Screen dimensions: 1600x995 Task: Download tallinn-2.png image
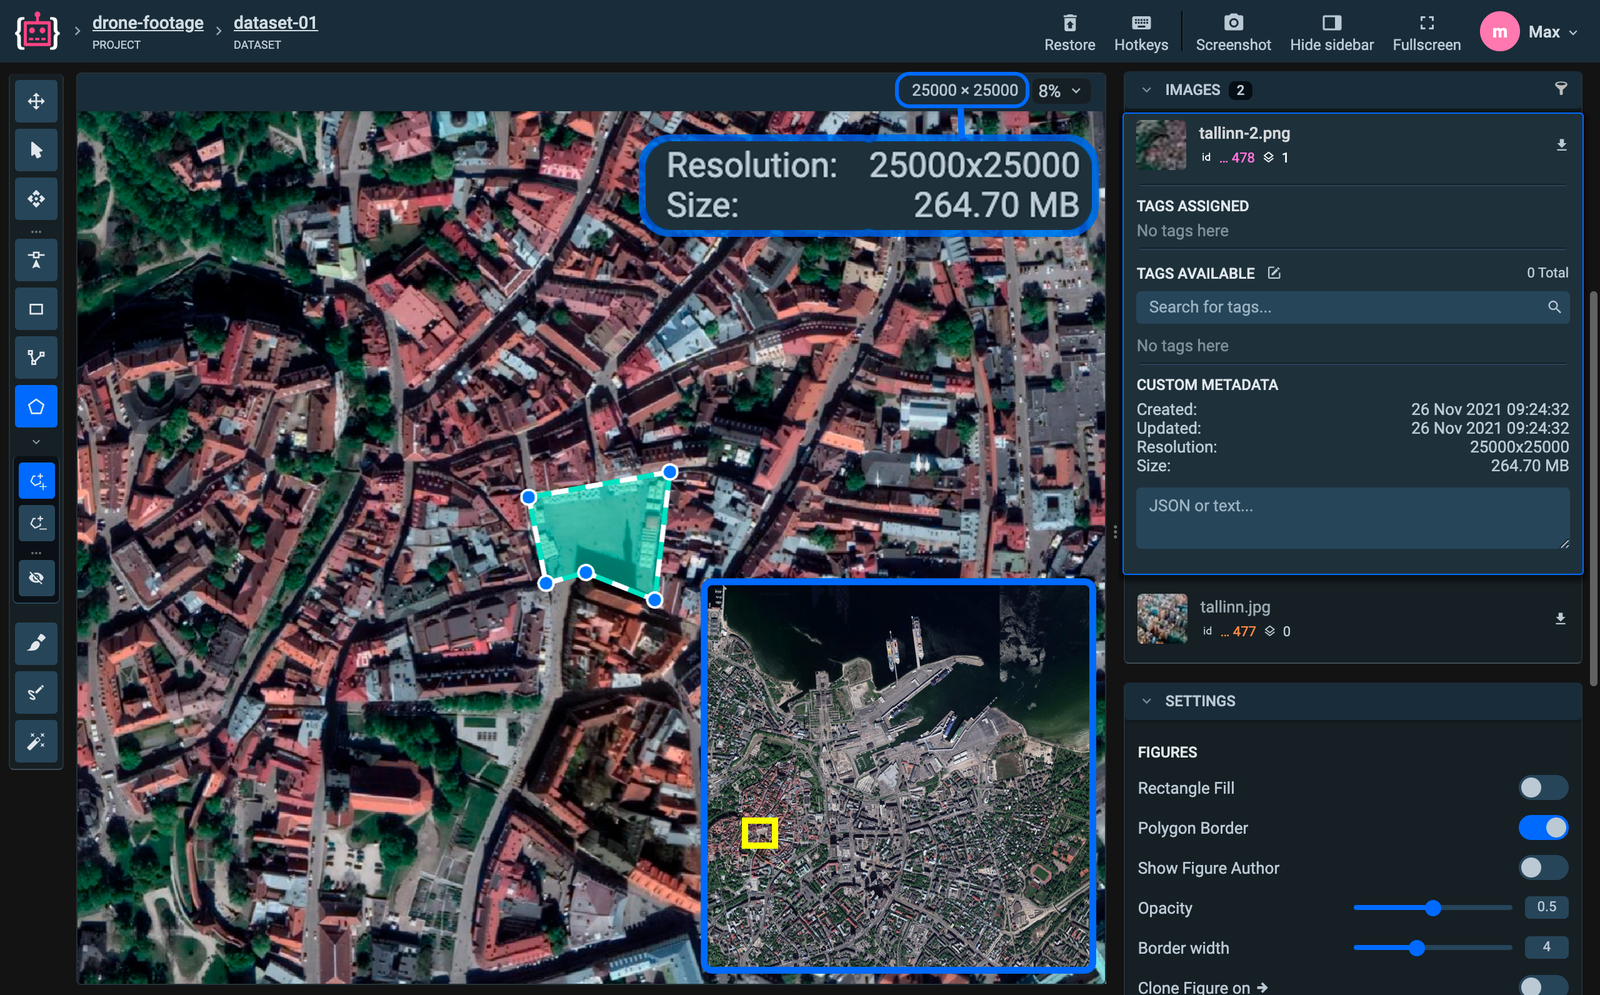point(1561,145)
